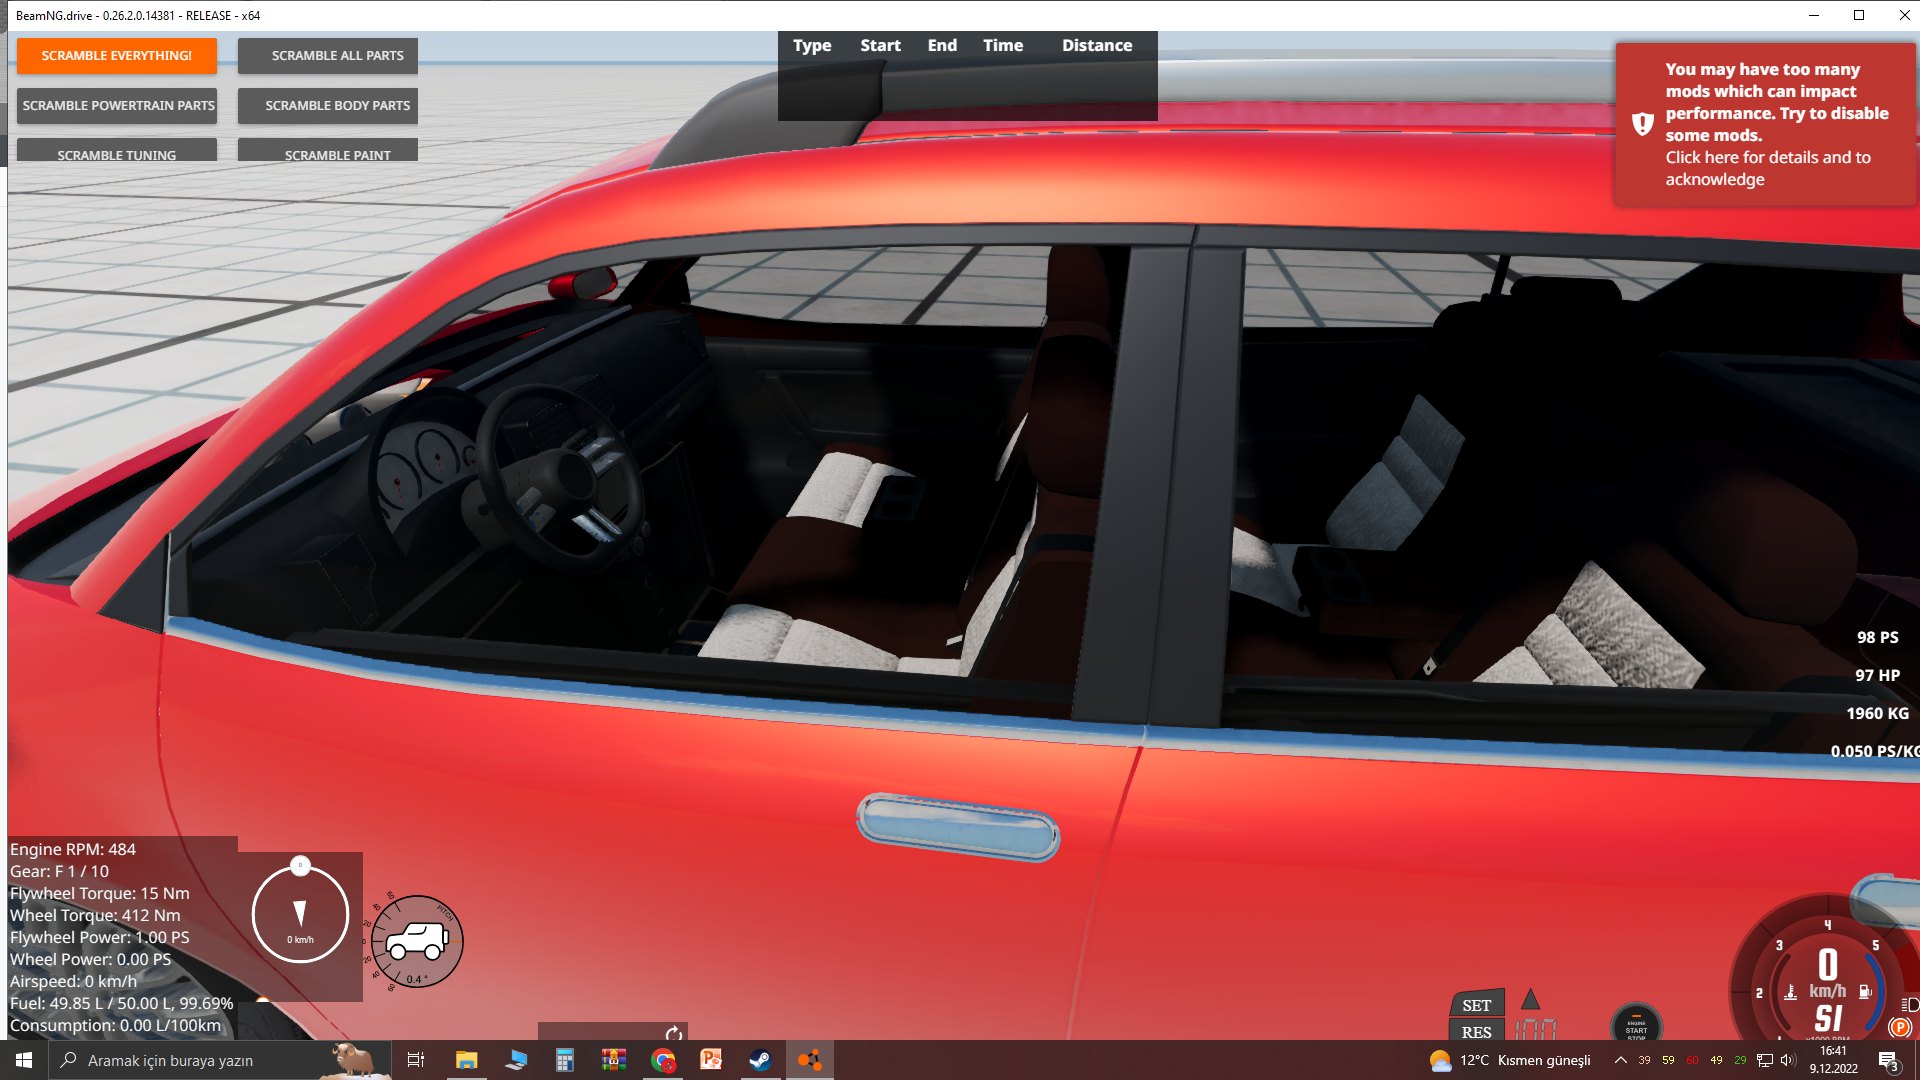Click the pitch gauge vehicle icon
1920x1080 pixels.
417,941
